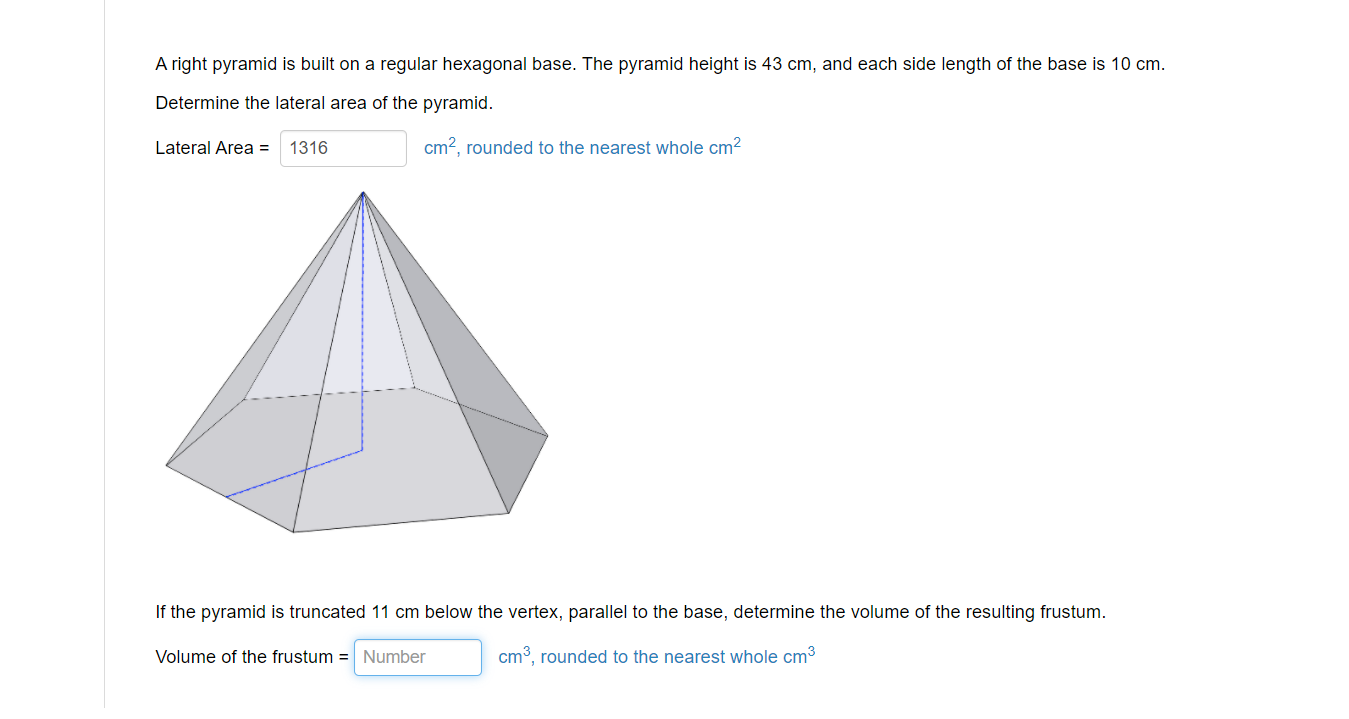
Task: Click the Determine the lateral area instruction line
Action: click(x=326, y=102)
